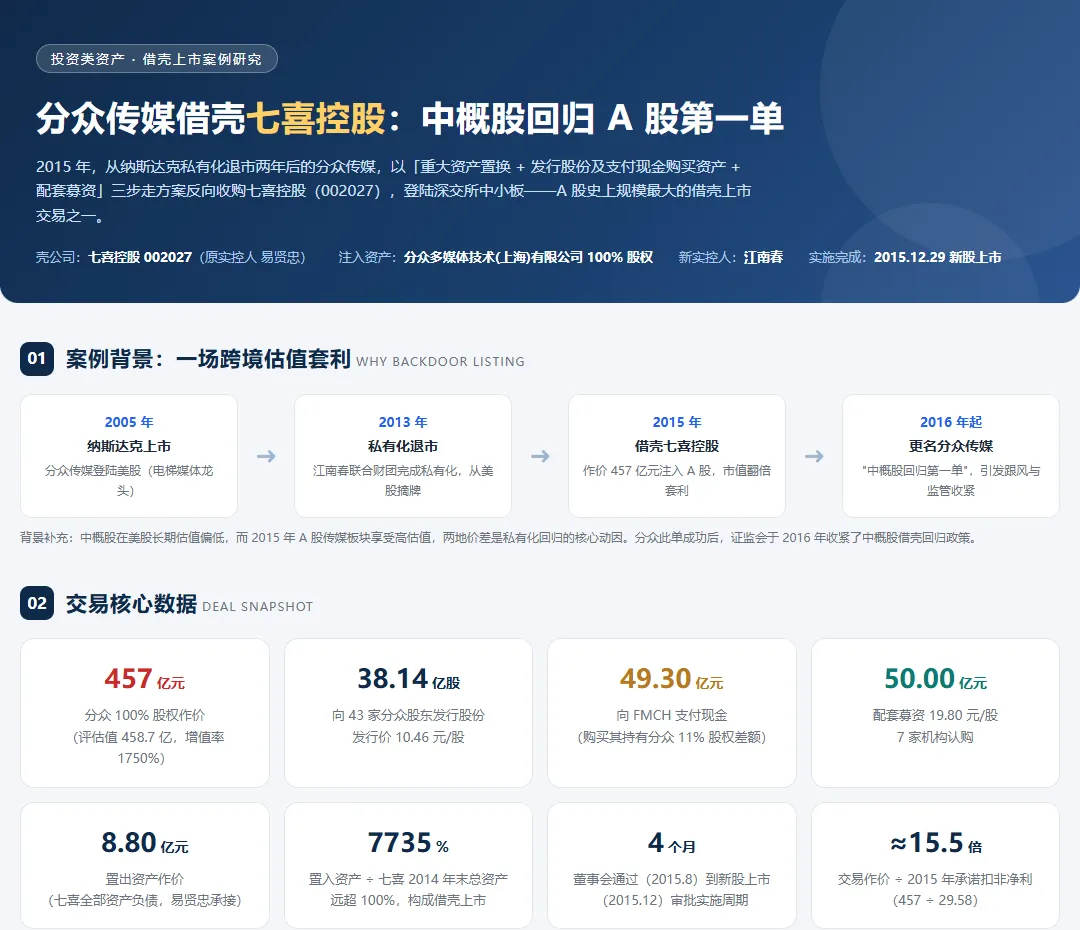Click the 壳公司 七喜控股 002027 text
Viewport: 1080px width, 930px height.
pyautogui.click(x=170, y=257)
